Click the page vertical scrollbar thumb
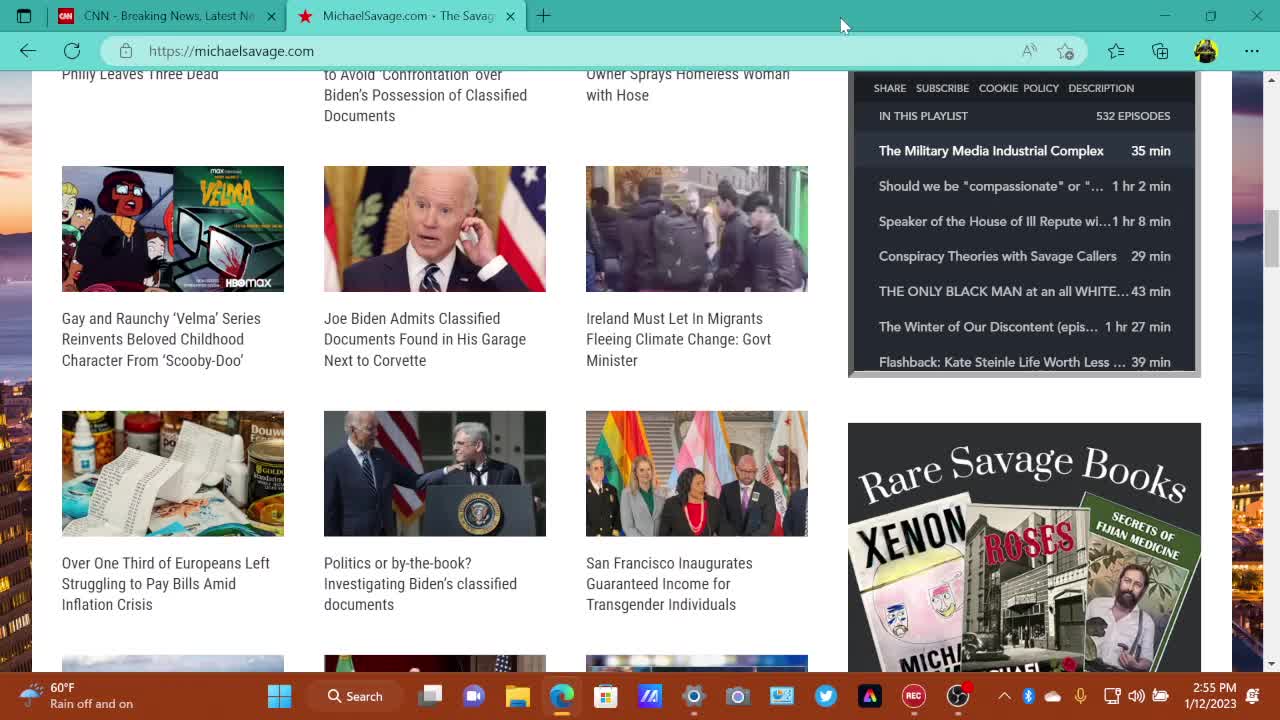This screenshot has height=720, width=1280. 1272,238
